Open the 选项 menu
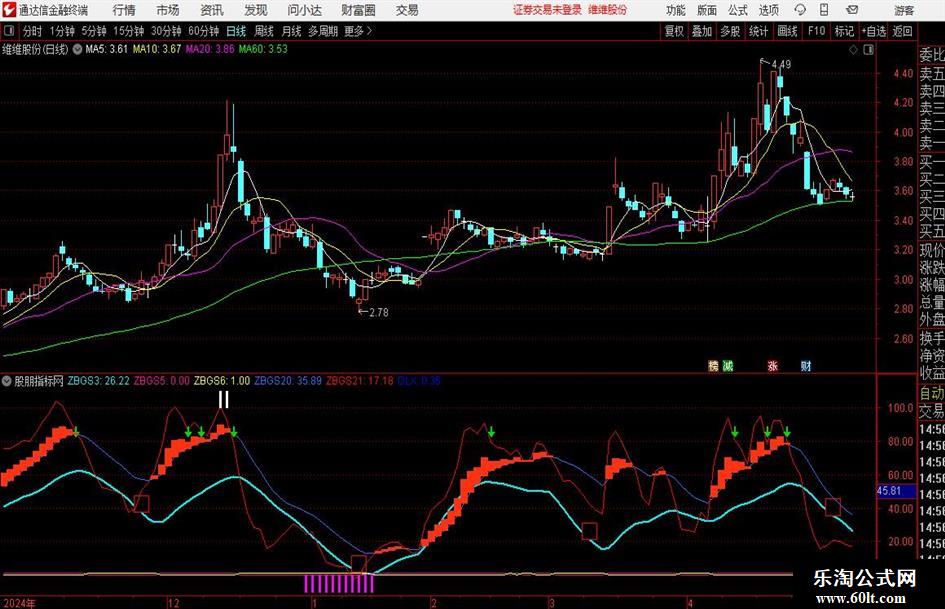Viewport: 945px width, 609px height. pos(768,10)
